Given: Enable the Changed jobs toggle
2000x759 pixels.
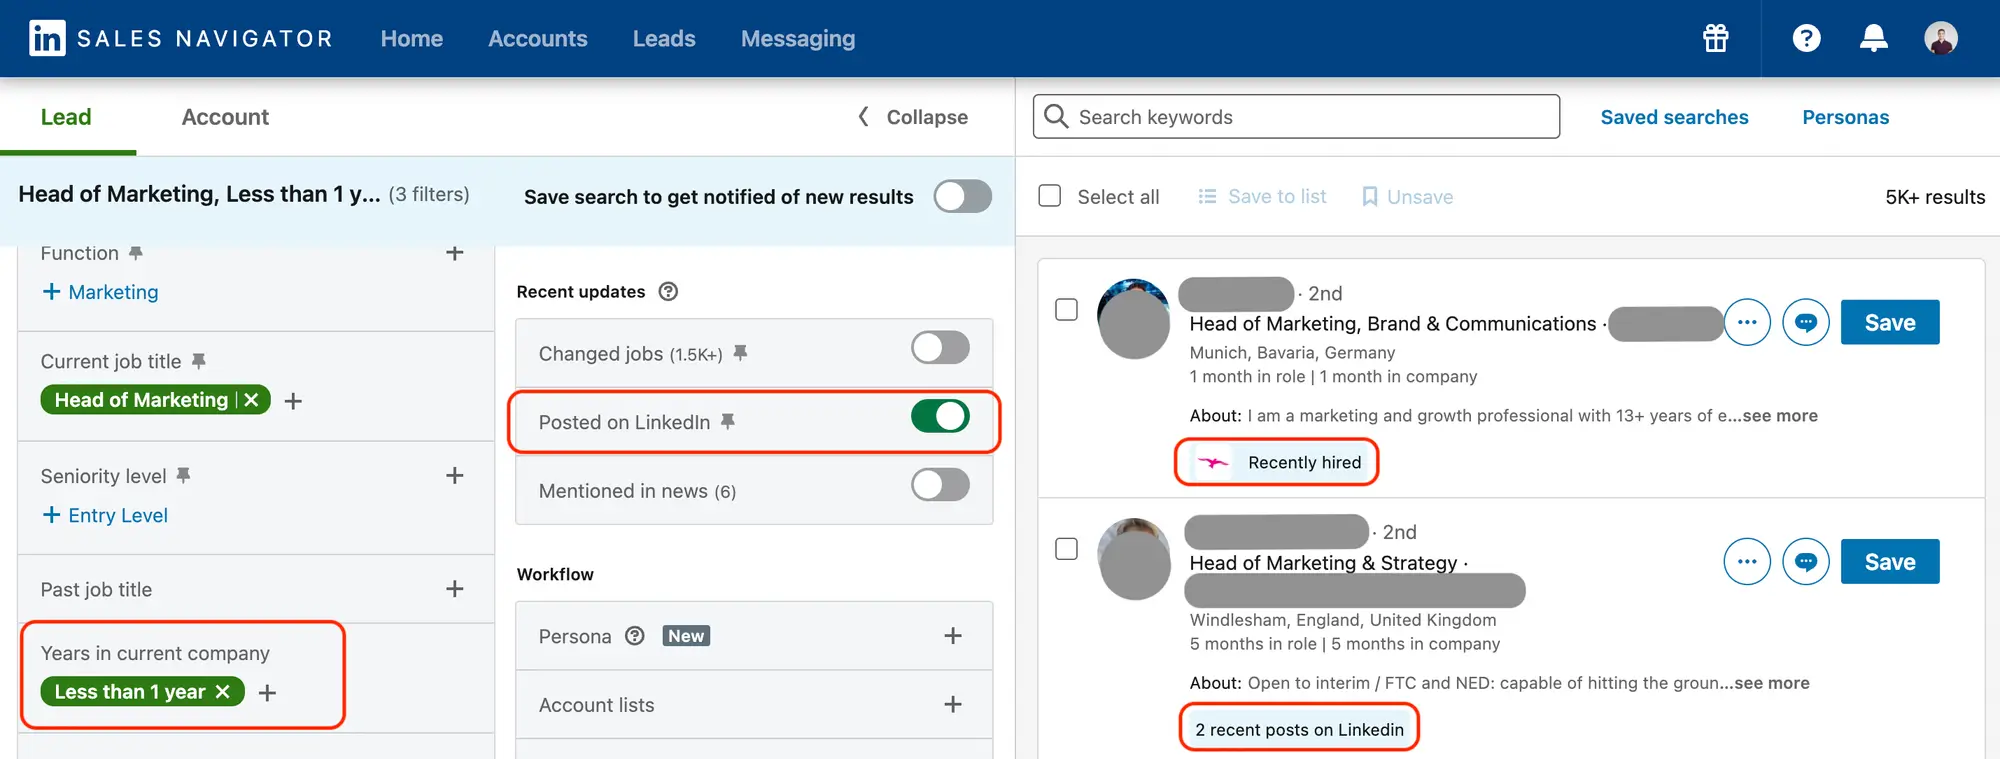Looking at the screenshot, I should (x=940, y=348).
